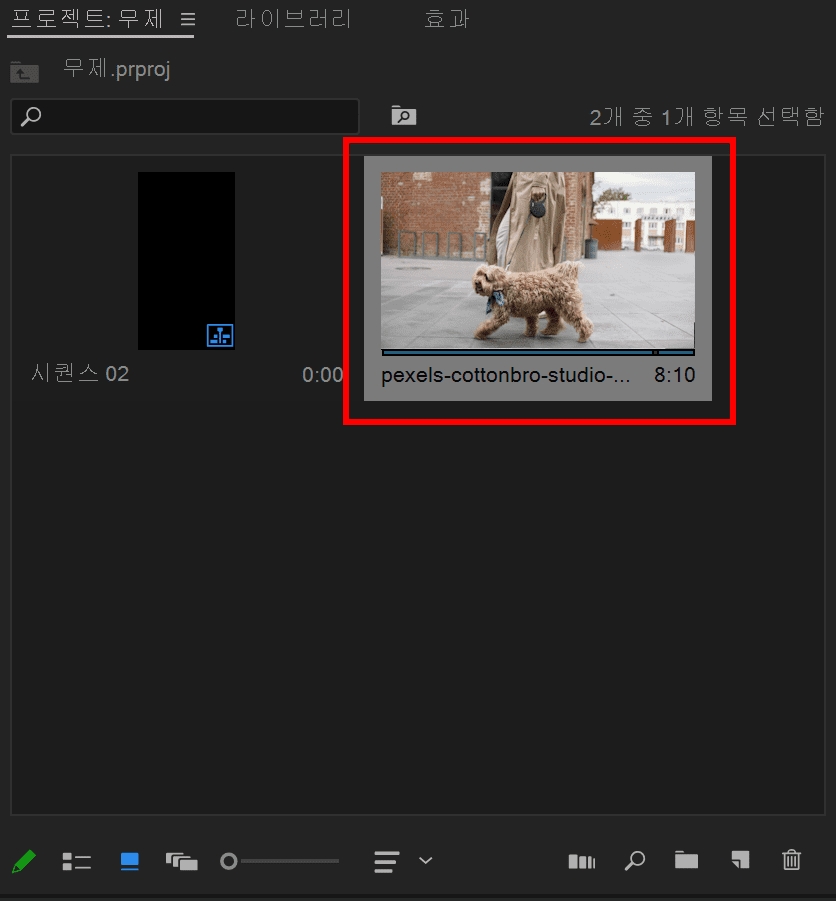This screenshot has height=901, width=836.
Task: Go up one bin level icon
Action: pyautogui.click(x=24, y=72)
